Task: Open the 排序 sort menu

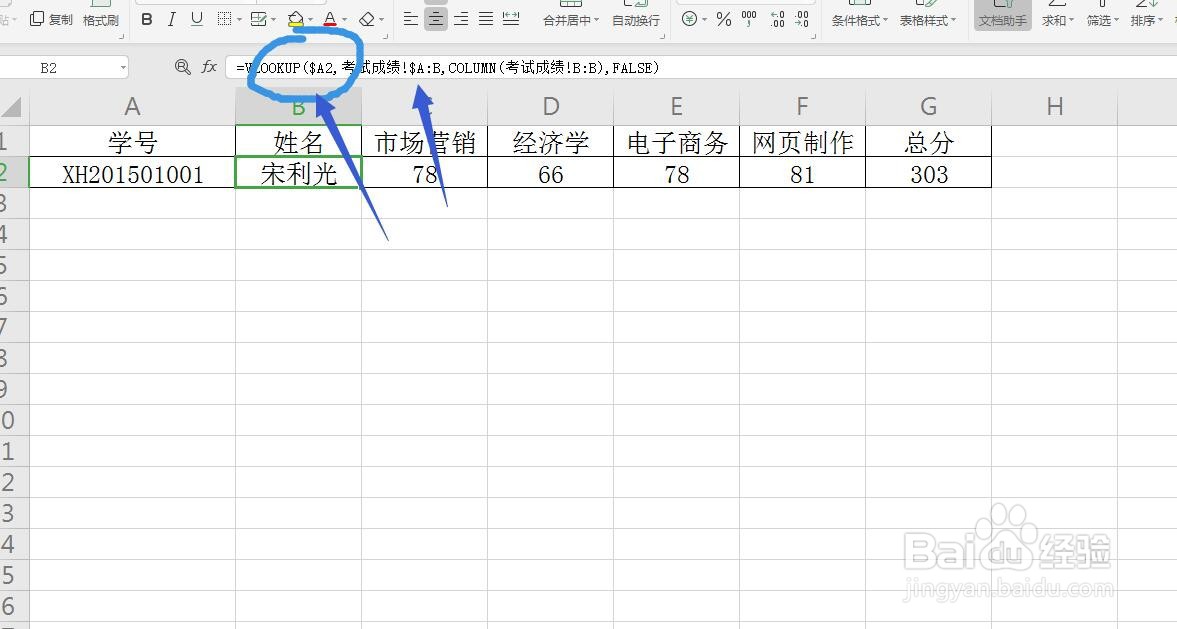Action: click(x=1146, y=19)
